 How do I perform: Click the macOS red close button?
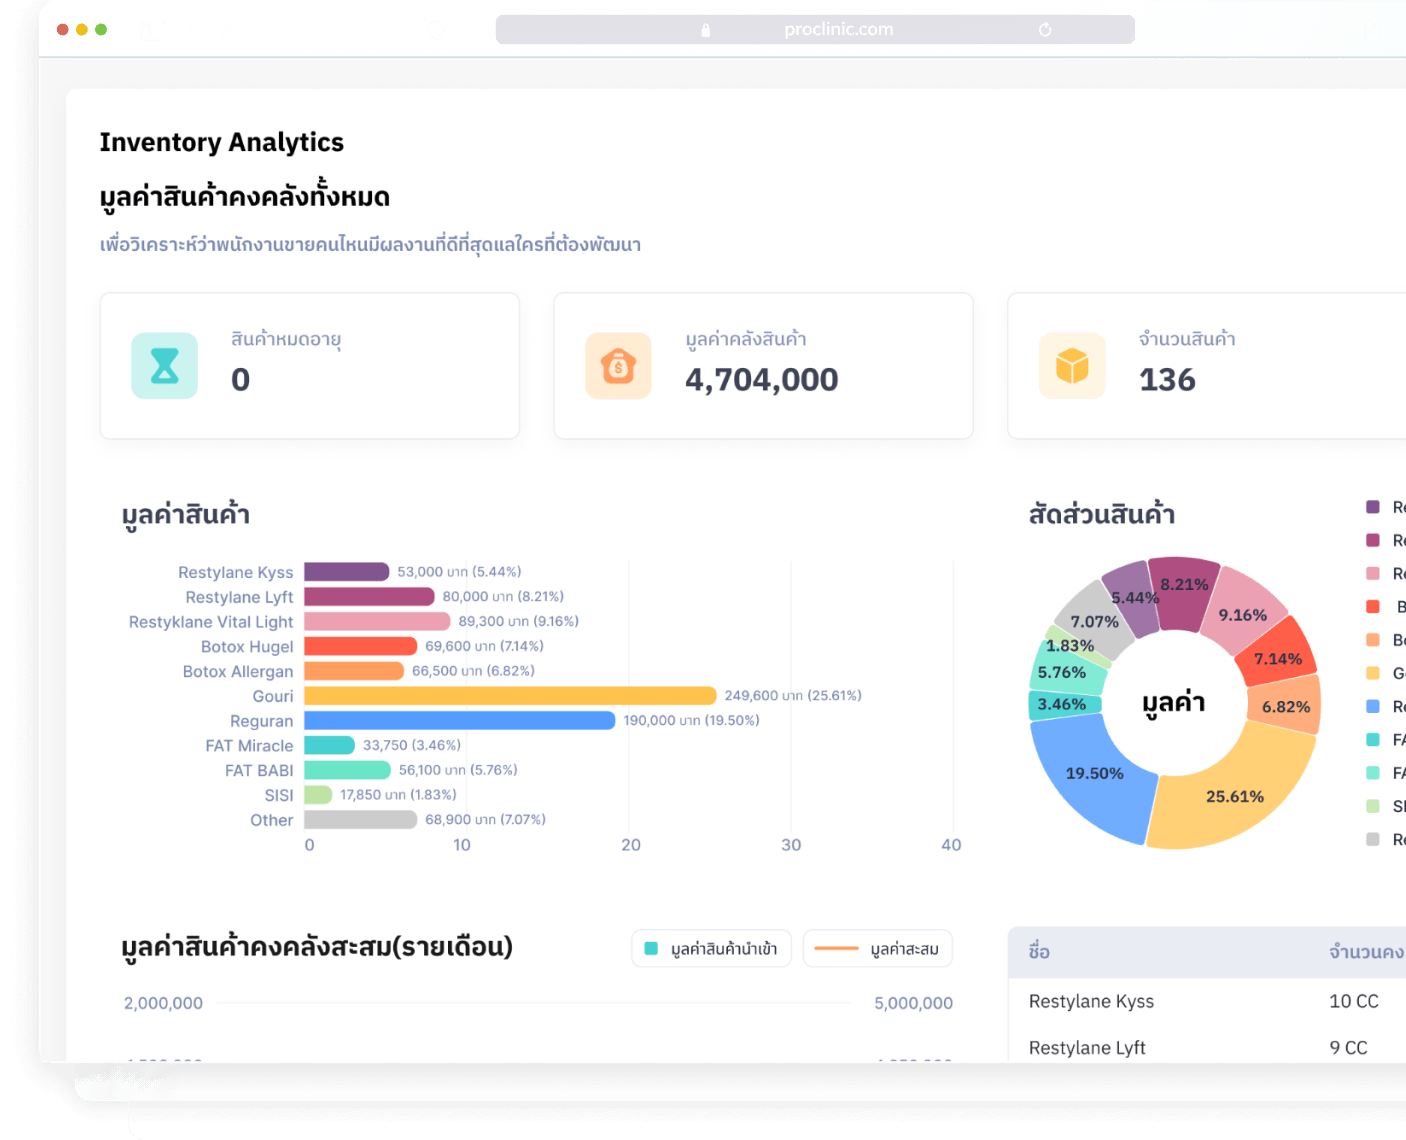click(63, 30)
